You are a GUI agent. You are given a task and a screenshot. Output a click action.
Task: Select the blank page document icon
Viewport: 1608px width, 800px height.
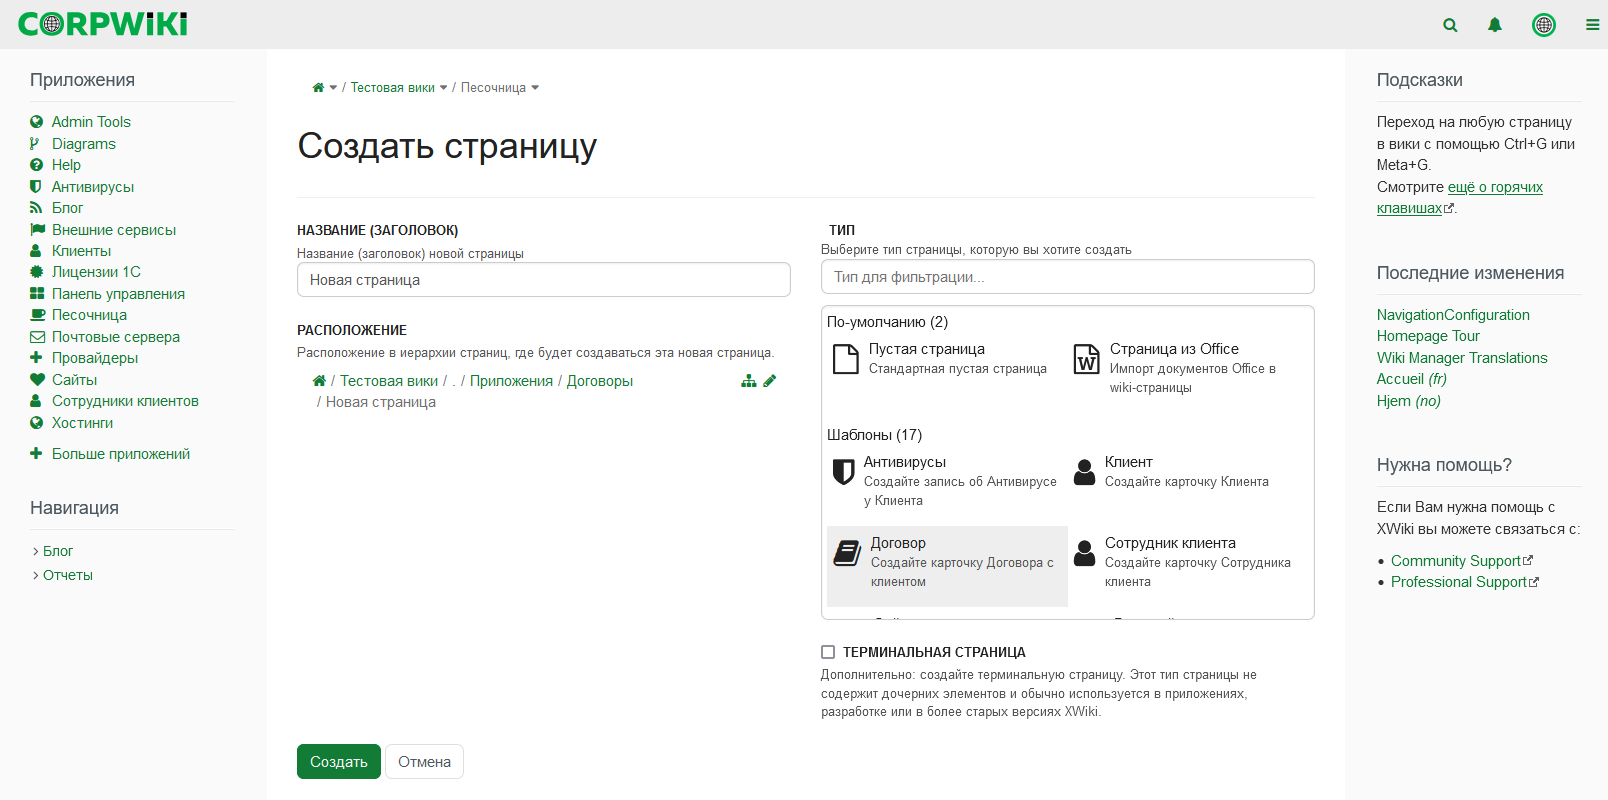click(x=846, y=358)
